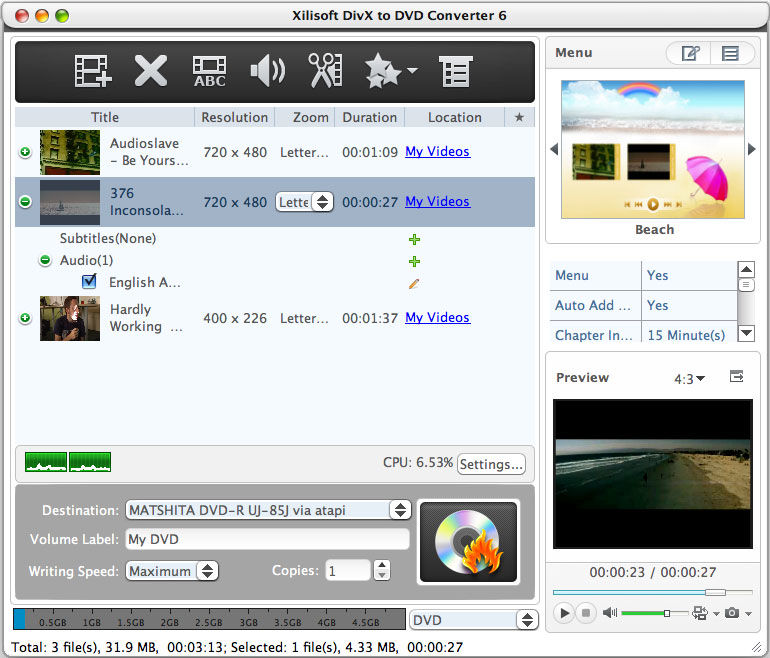The image size is (770, 658).
Task: Open the clip scissors tool
Action: tap(324, 71)
